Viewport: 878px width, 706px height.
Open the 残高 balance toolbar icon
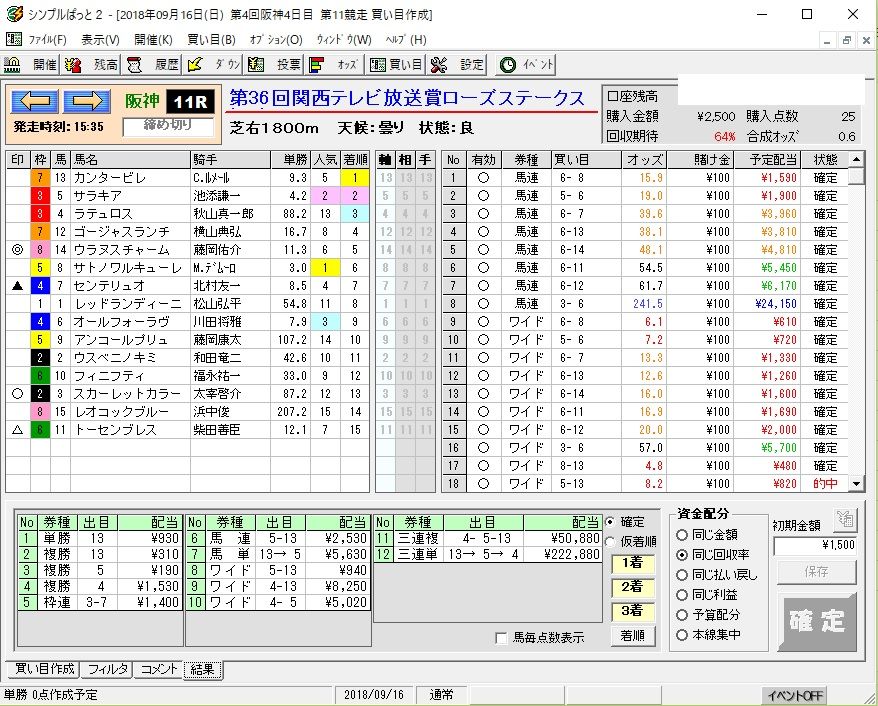point(91,65)
